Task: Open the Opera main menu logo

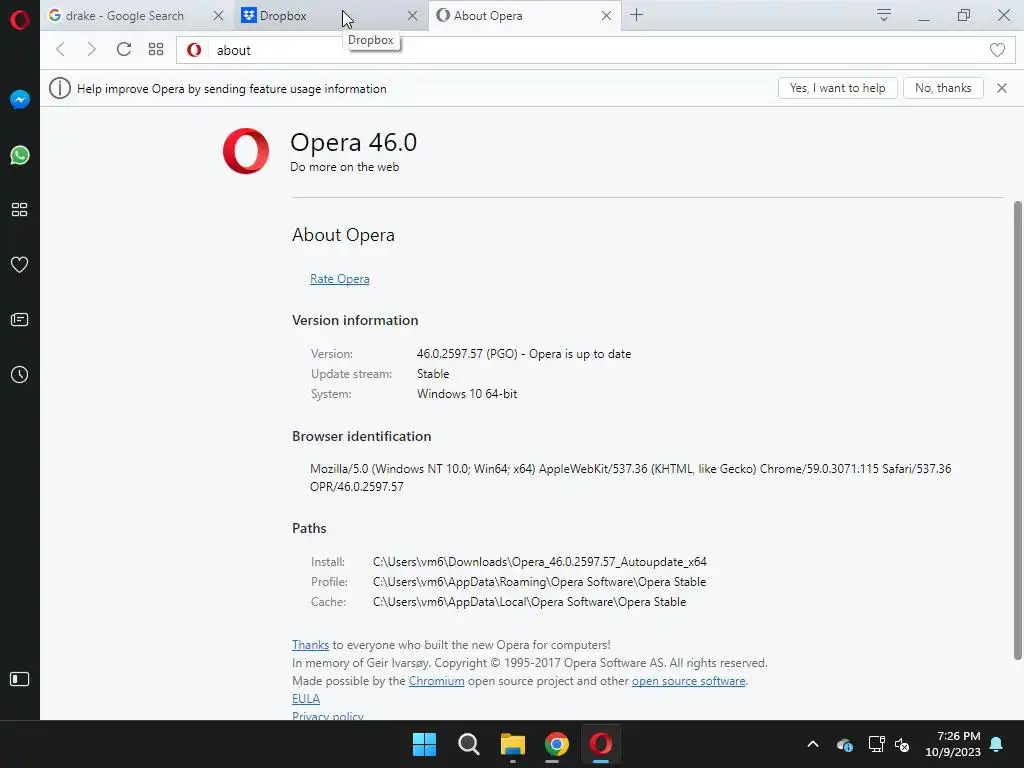Action: tap(20, 20)
